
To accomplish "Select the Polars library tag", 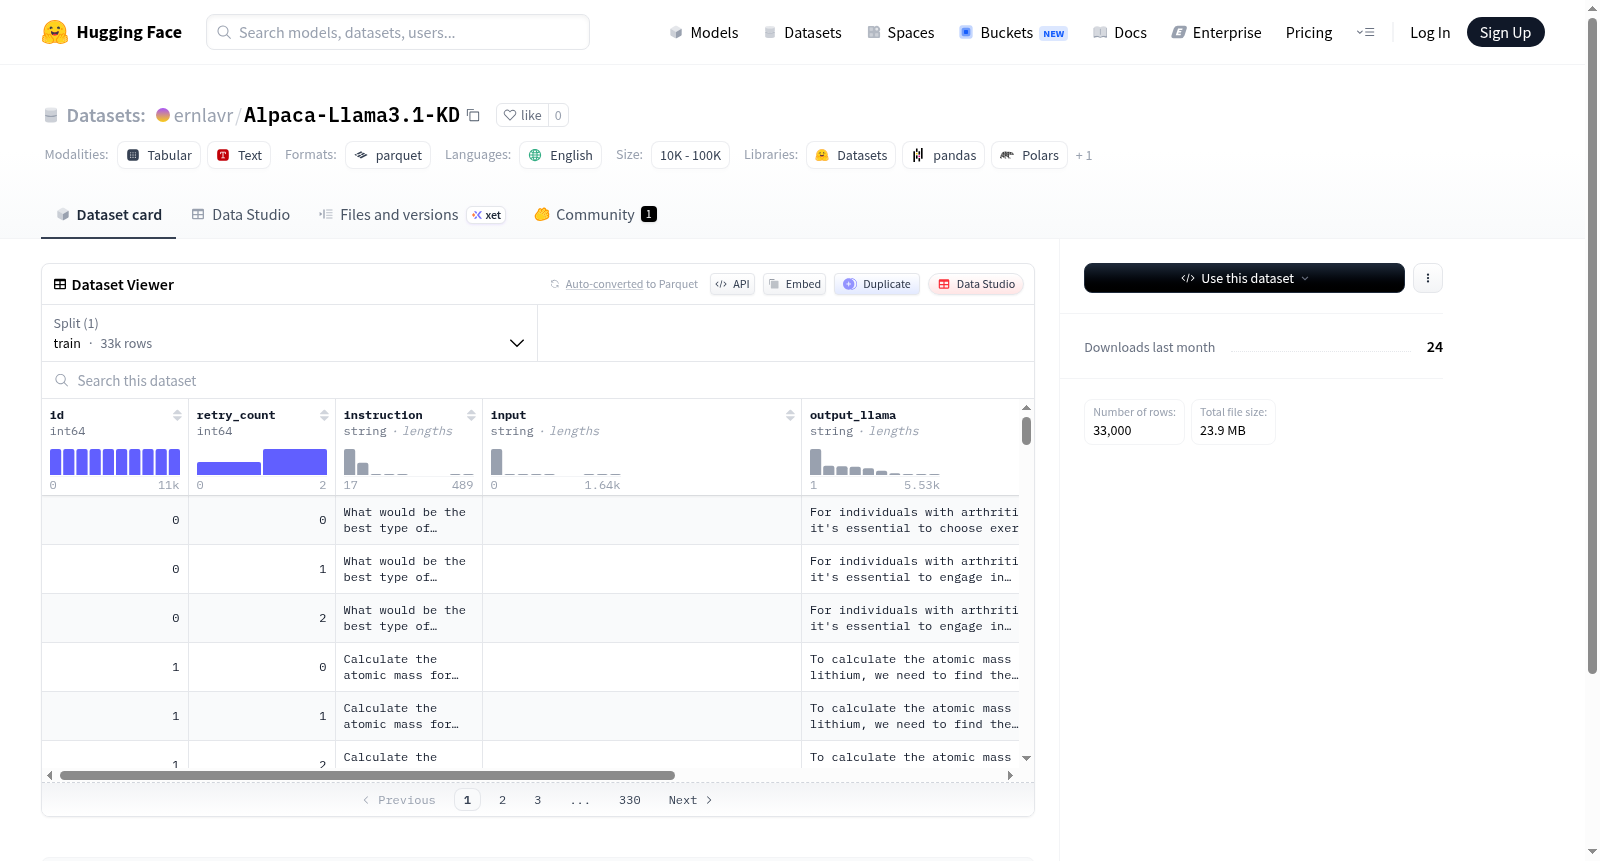I will pos(1029,155).
